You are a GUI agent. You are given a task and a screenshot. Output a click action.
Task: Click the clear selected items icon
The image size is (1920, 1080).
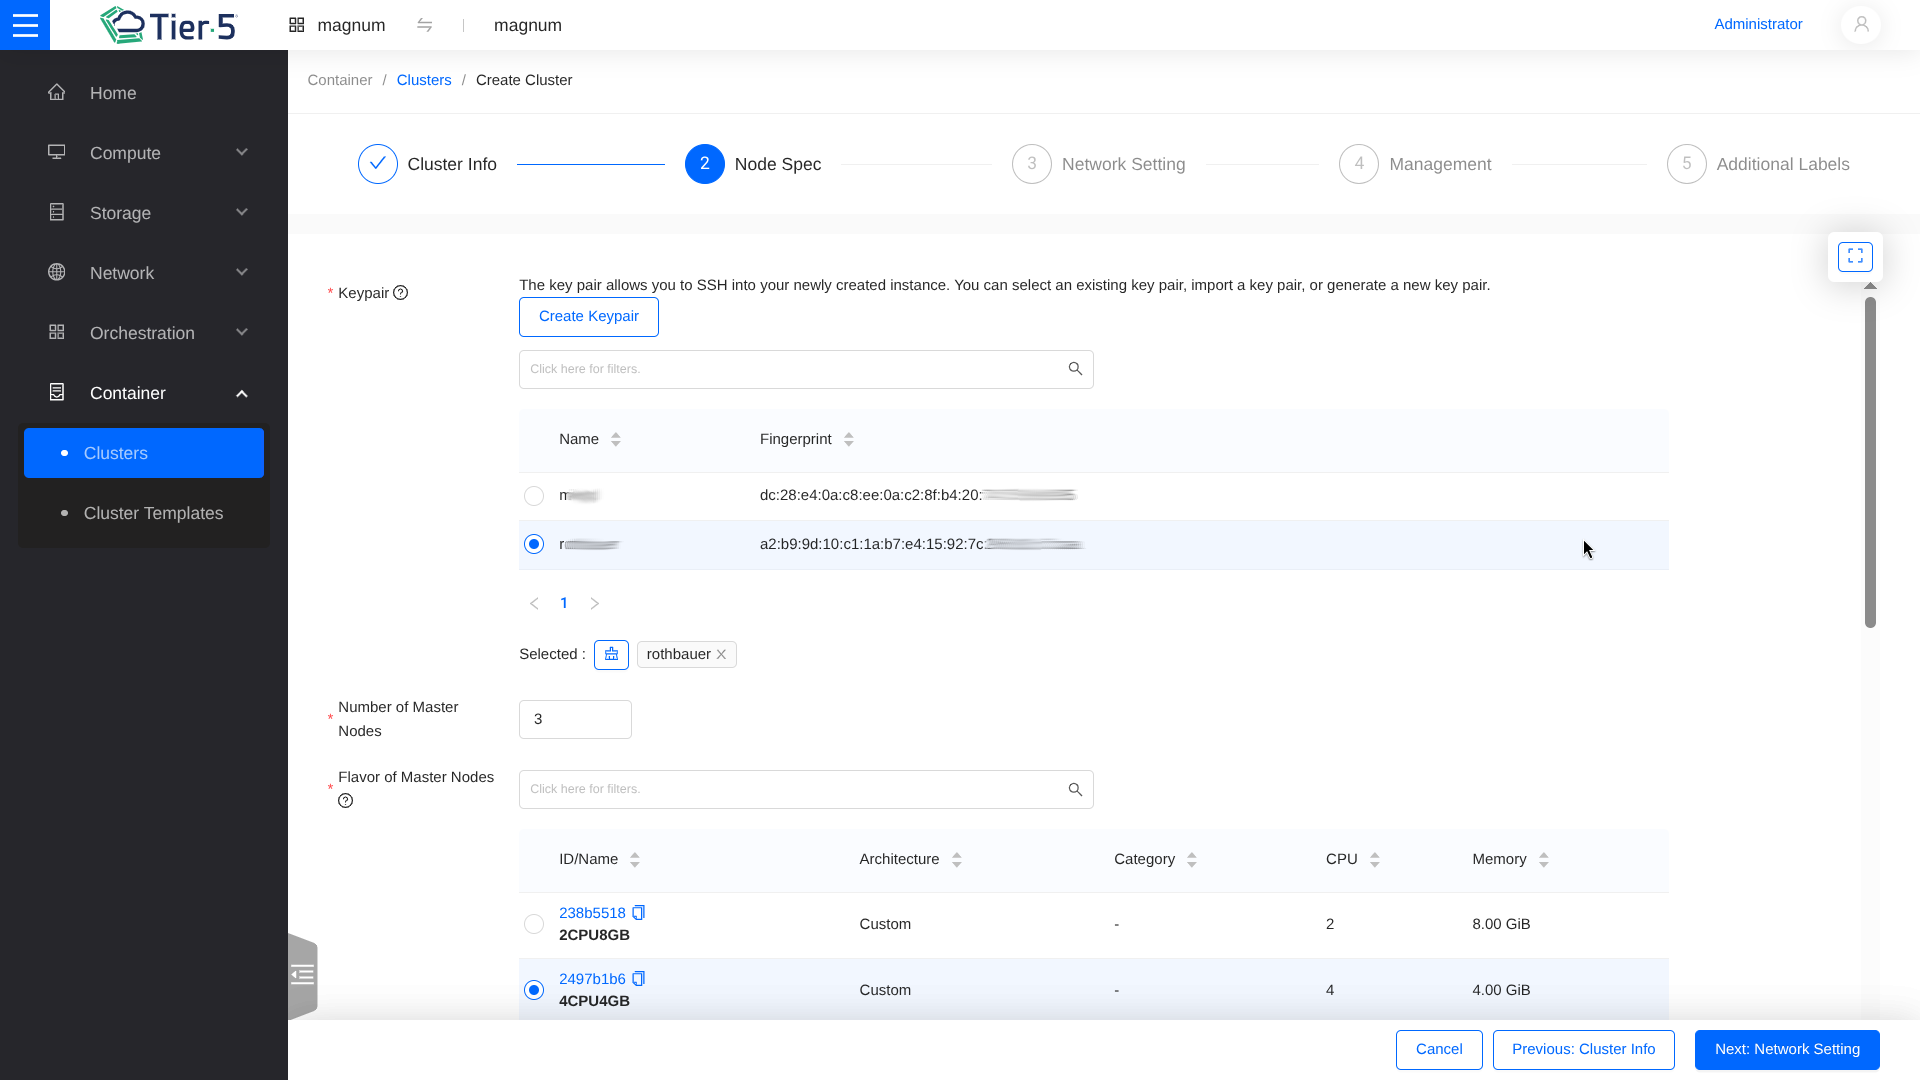[x=611, y=654]
